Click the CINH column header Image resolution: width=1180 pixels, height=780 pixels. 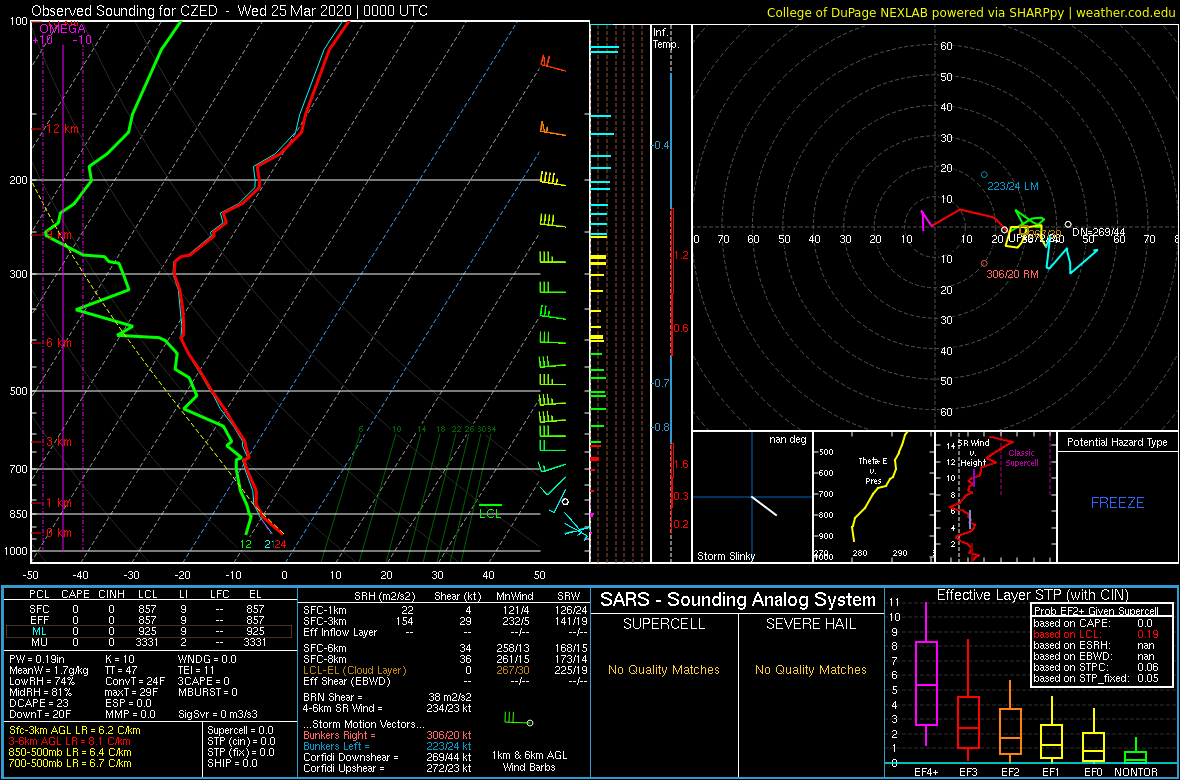[x=113, y=595]
